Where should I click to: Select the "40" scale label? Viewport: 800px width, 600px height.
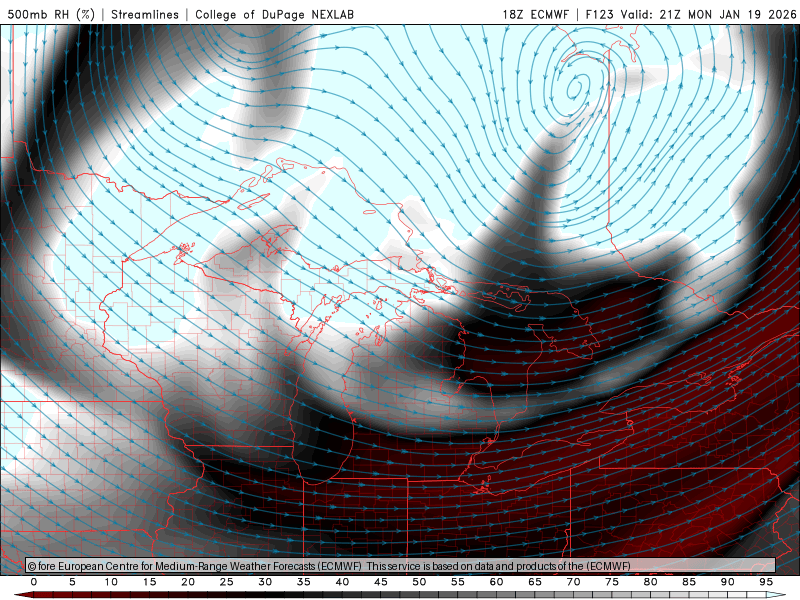point(342,582)
